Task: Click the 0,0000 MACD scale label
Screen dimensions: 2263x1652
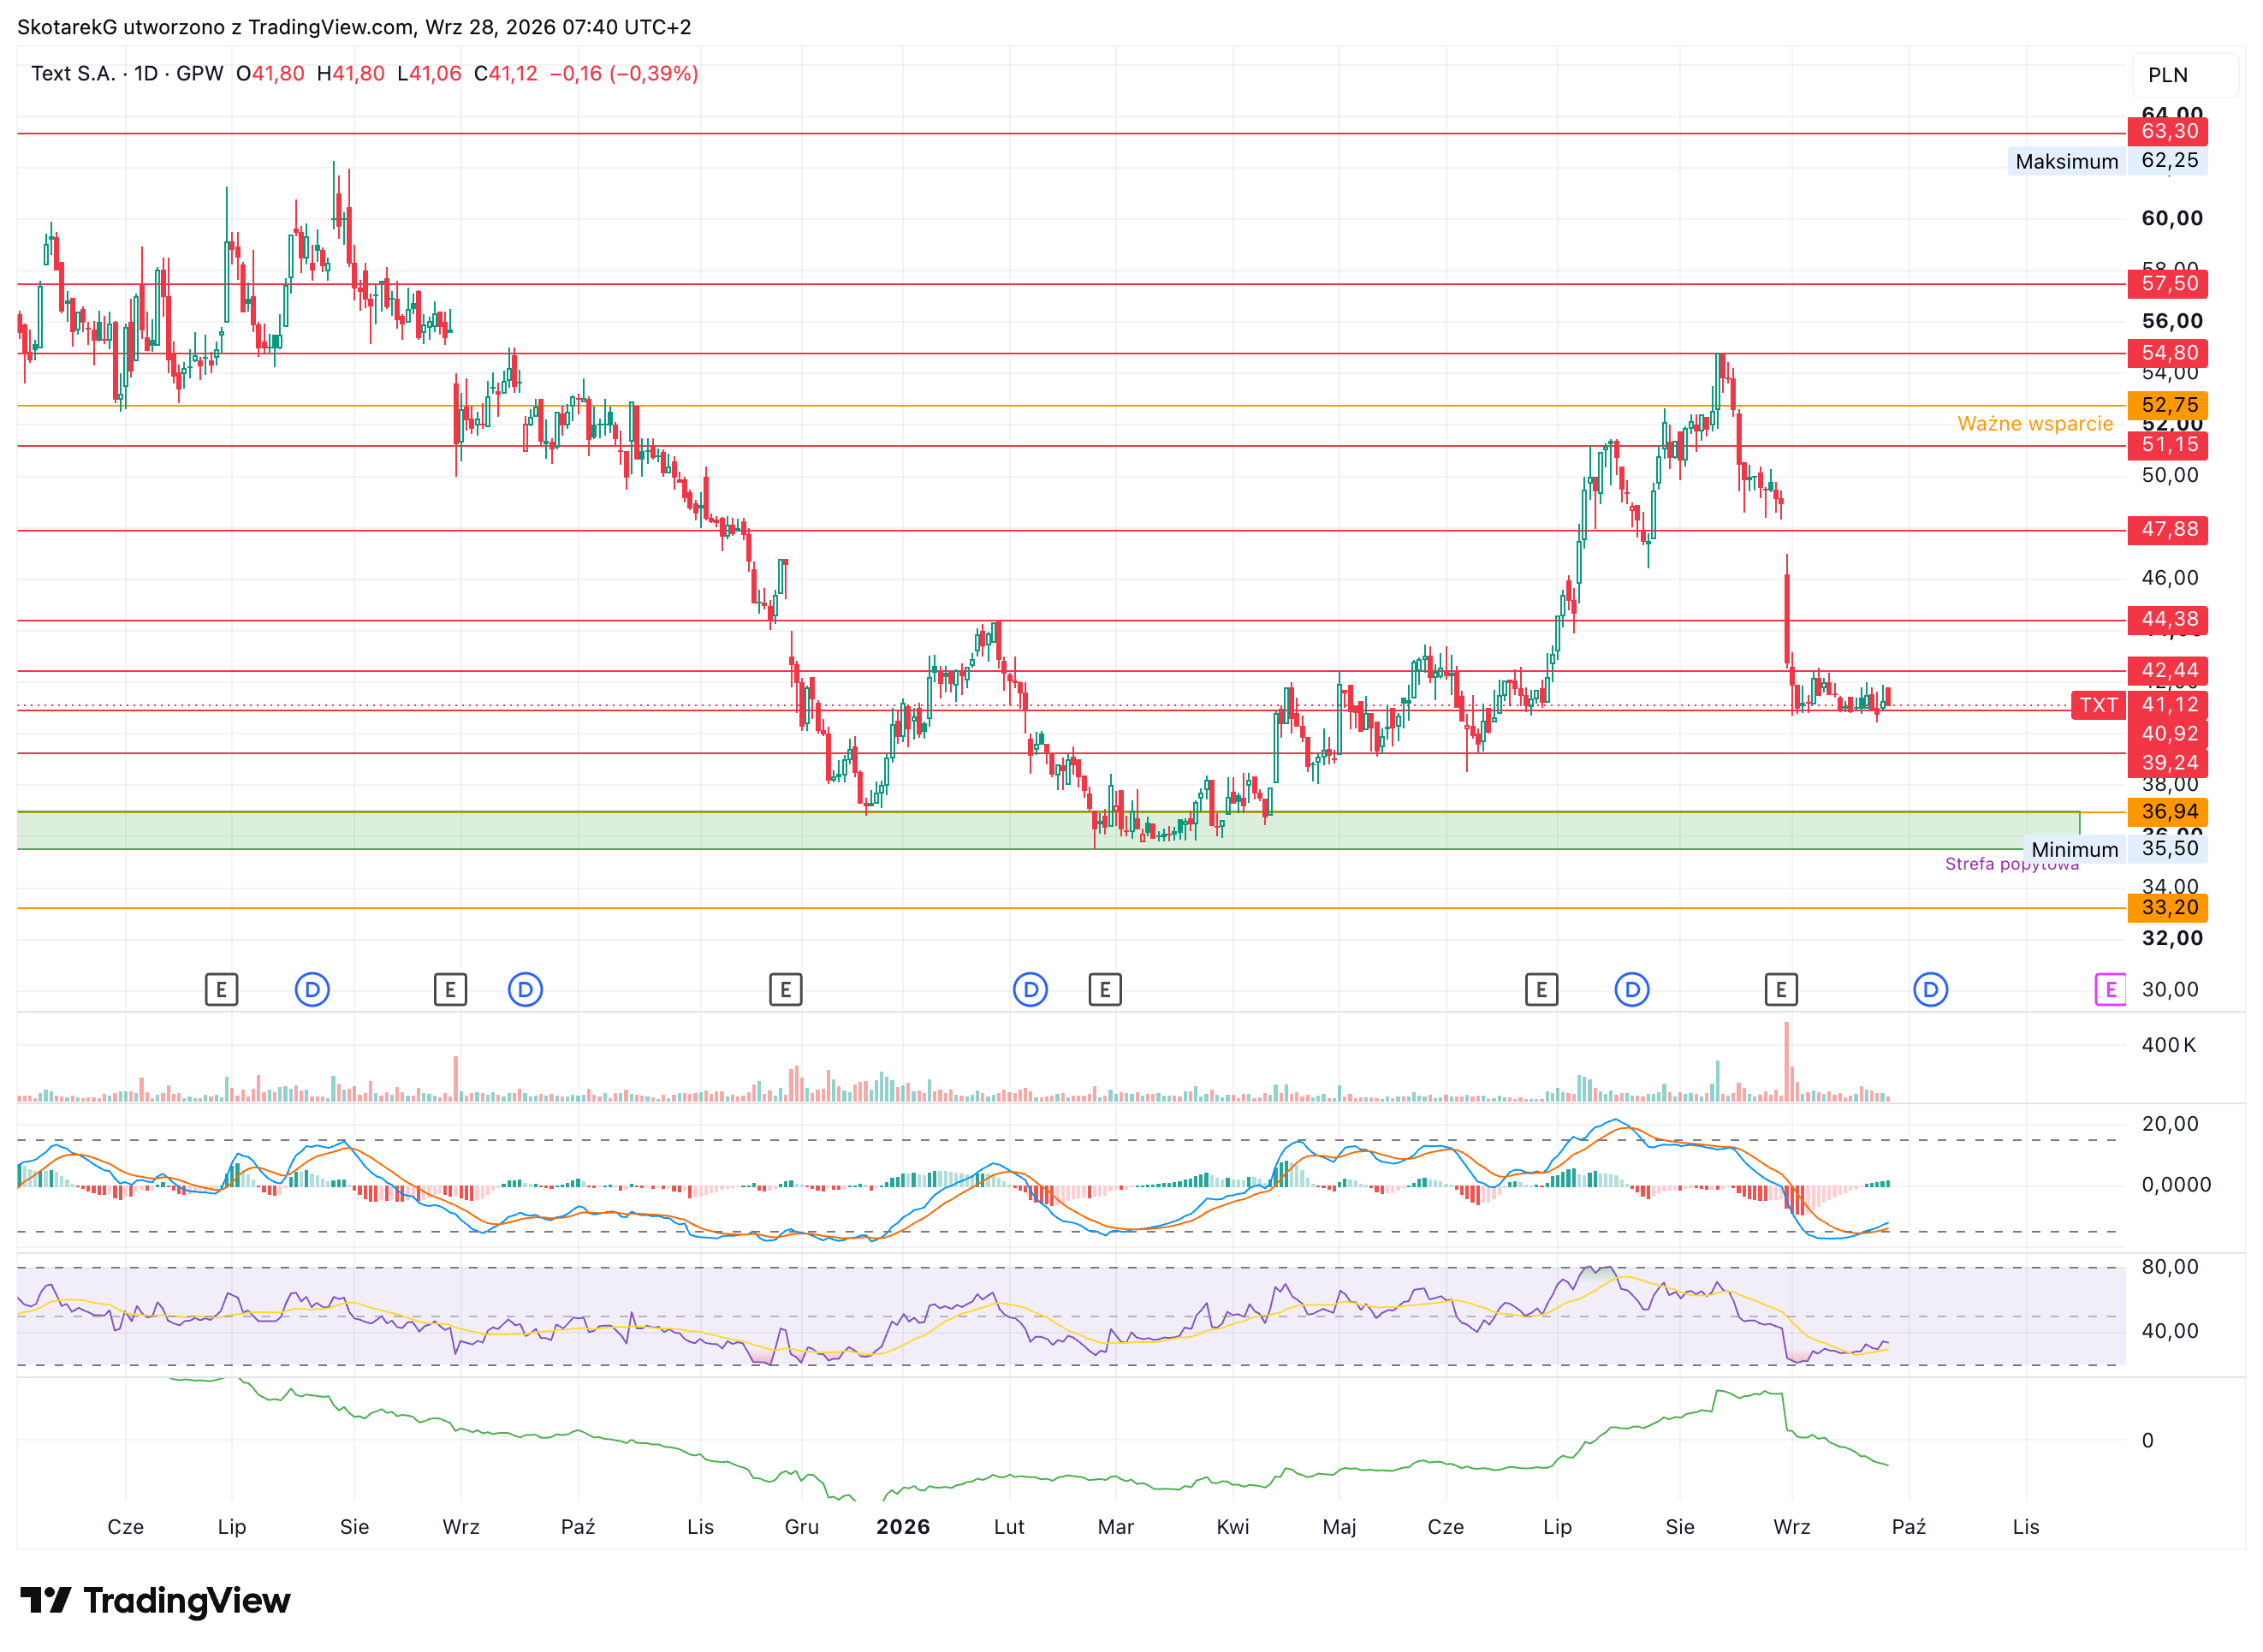Action: pos(2176,1185)
